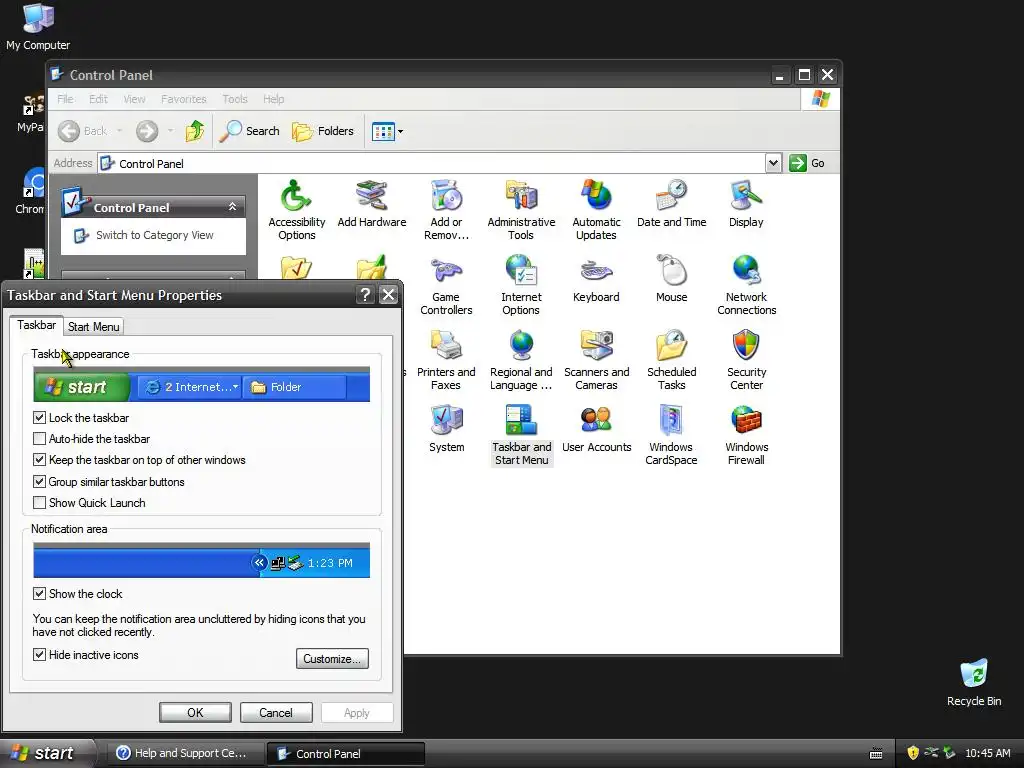Image resolution: width=1024 pixels, height=768 pixels.
Task: Toggle the Folders pane button
Action: (x=323, y=131)
